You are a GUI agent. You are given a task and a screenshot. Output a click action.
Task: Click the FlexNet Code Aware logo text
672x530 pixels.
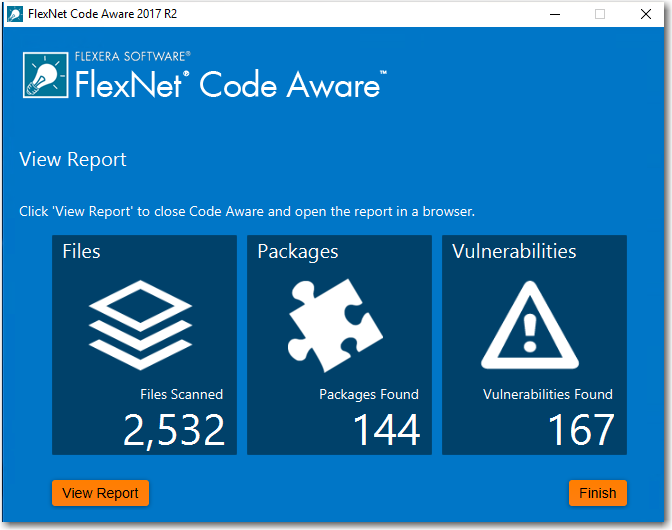228,84
